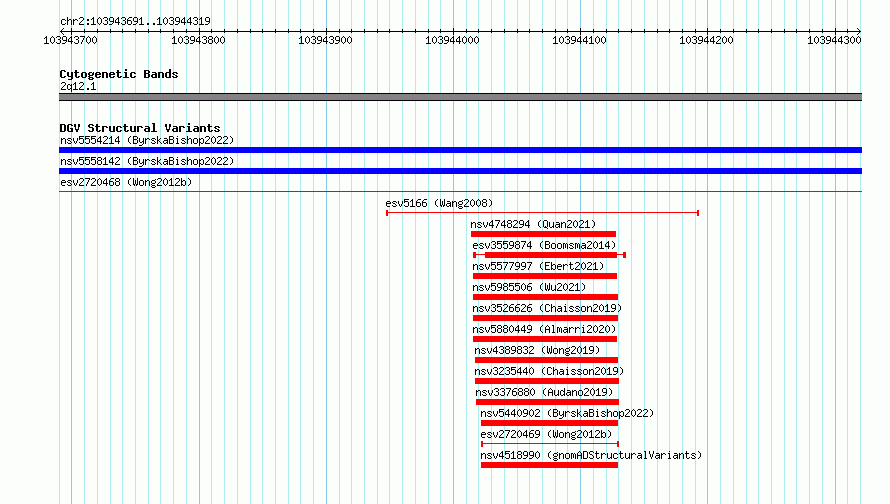890x504 pixels.
Task: Click the esv5166 red span line
Action: (x=543, y=213)
